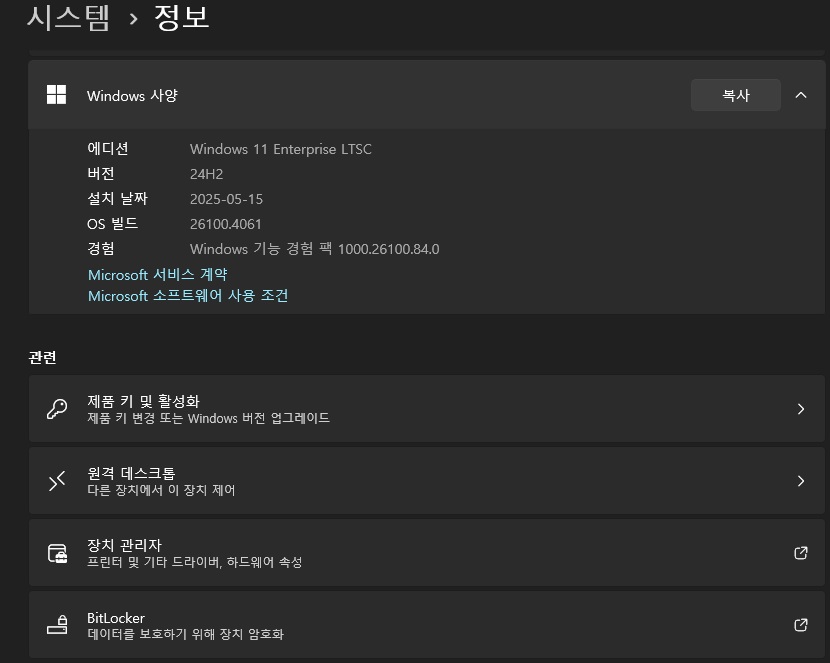This screenshot has width=830, height=663.
Task: Select the 제품 키 및 활성화 row title
Action: 143,401
